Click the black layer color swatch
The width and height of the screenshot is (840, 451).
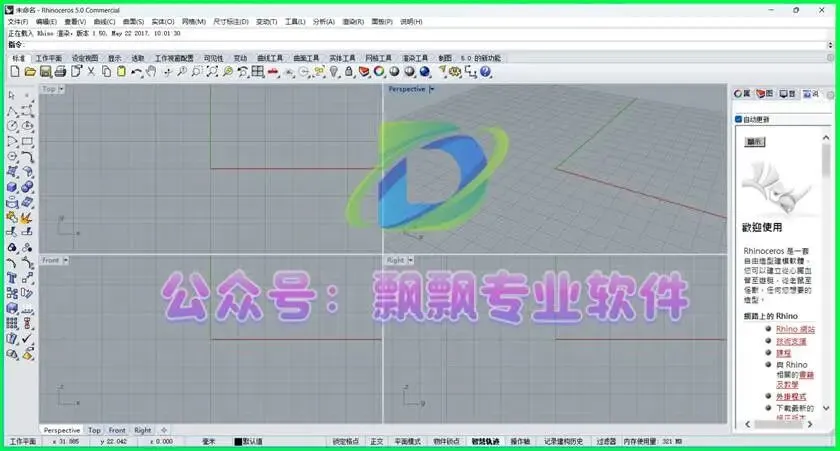(x=238, y=441)
